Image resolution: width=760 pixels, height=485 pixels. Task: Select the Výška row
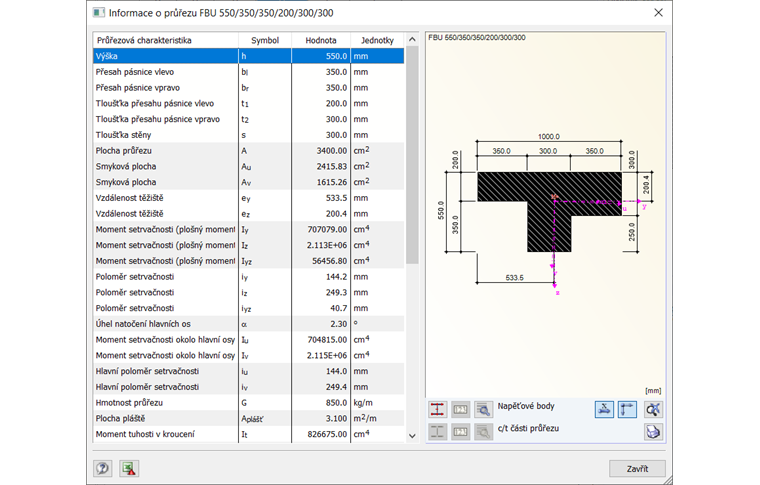pos(165,57)
